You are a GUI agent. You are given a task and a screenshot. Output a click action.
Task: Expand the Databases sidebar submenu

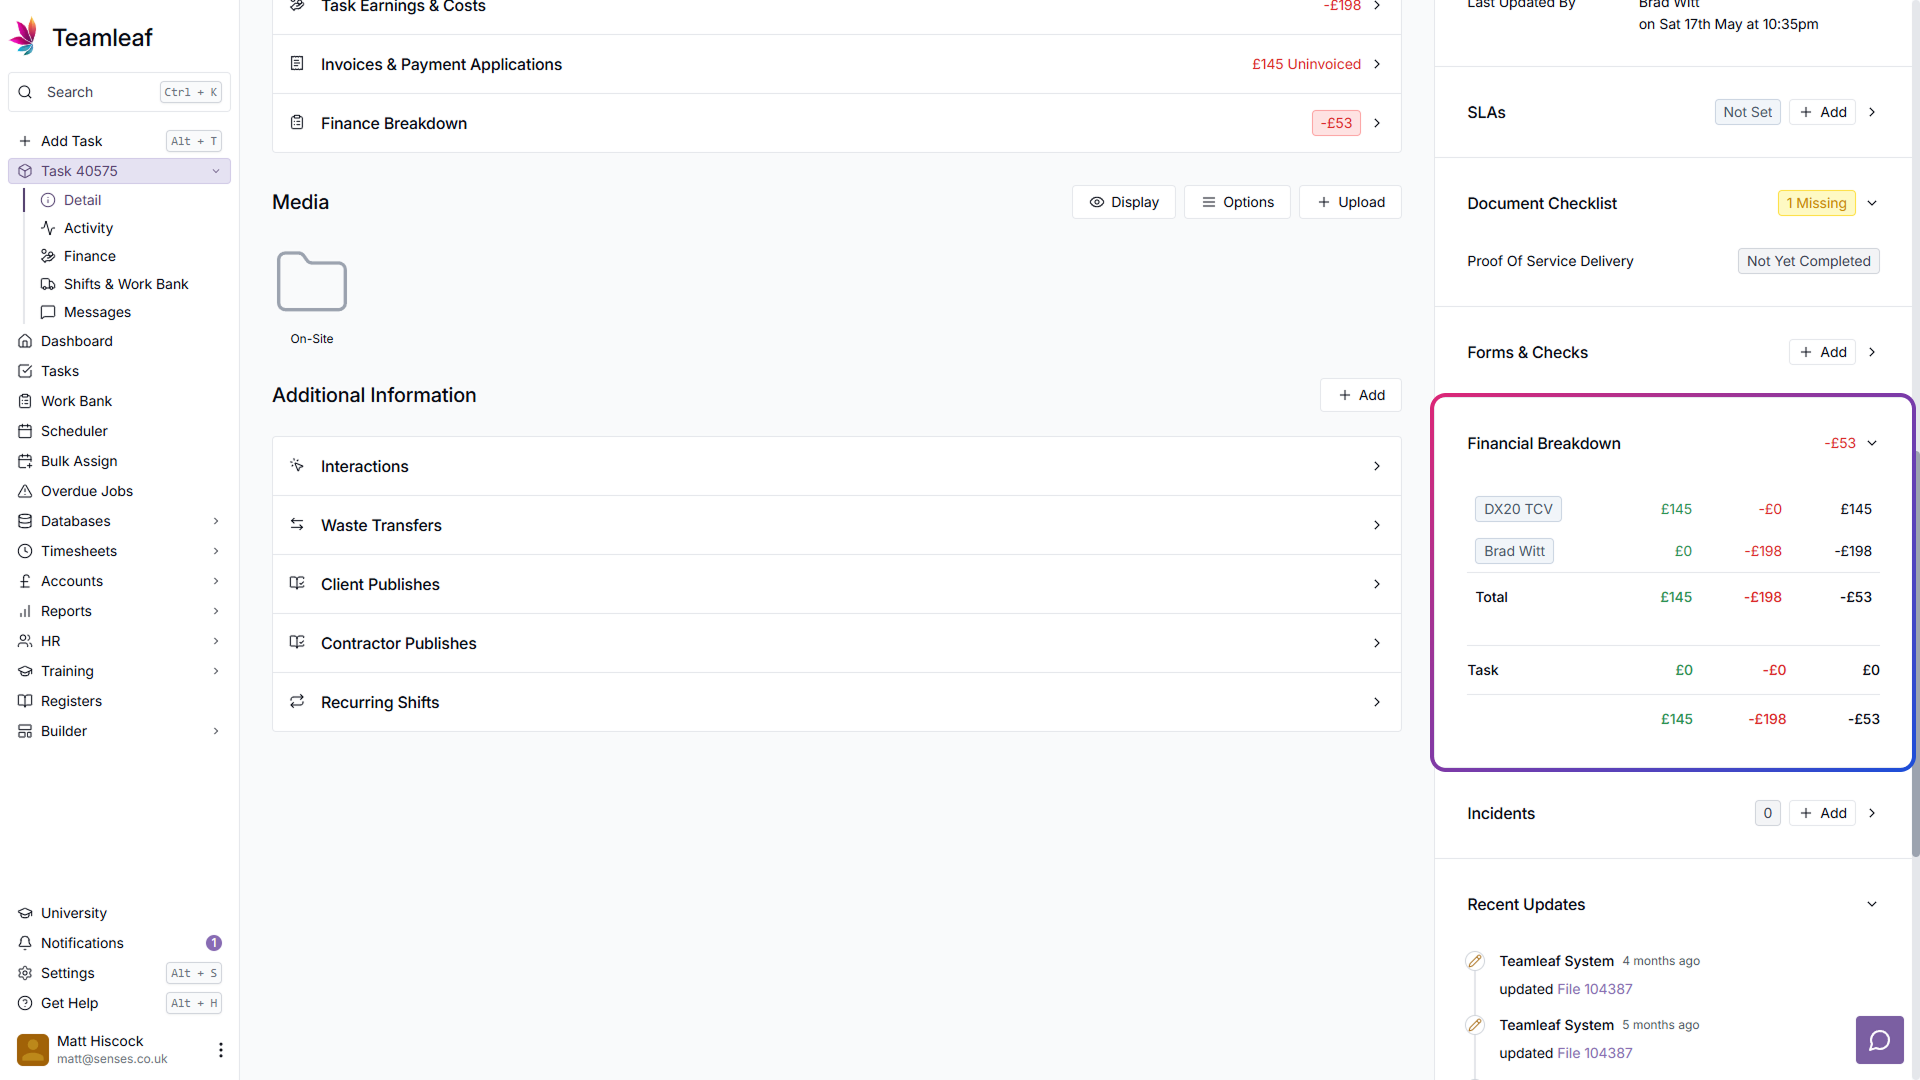[215, 521]
